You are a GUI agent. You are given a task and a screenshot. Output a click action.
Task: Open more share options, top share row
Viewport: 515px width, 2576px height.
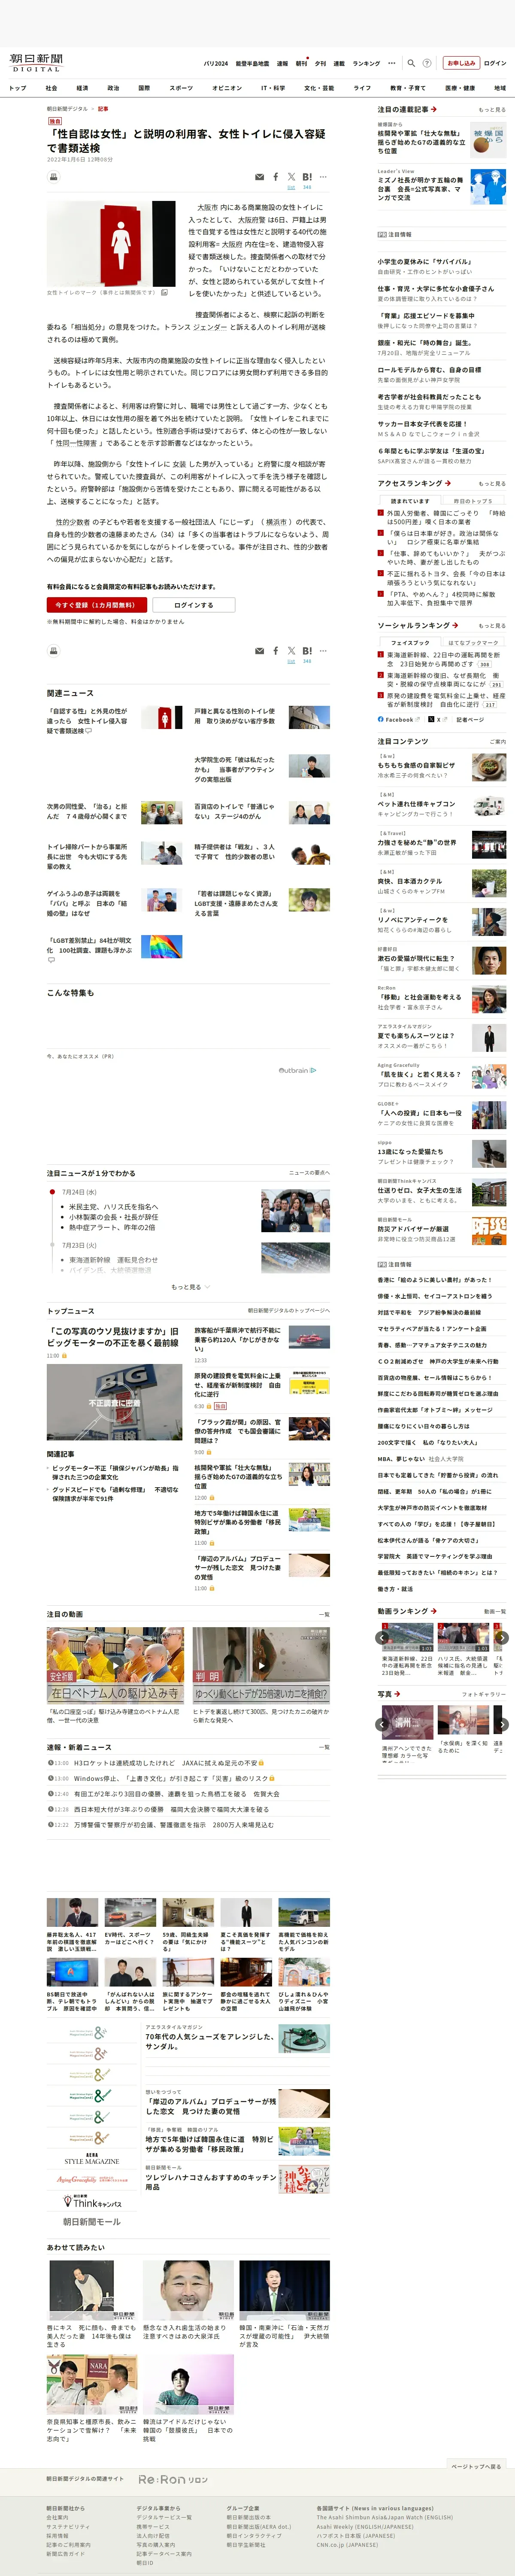click(323, 177)
